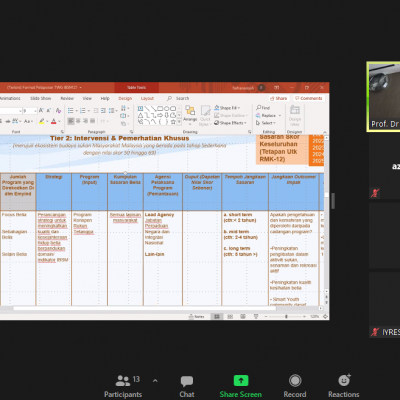Click the Decrease List Level icon
The width and height of the screenshot is (400, 400).
(x=96, y=110)
